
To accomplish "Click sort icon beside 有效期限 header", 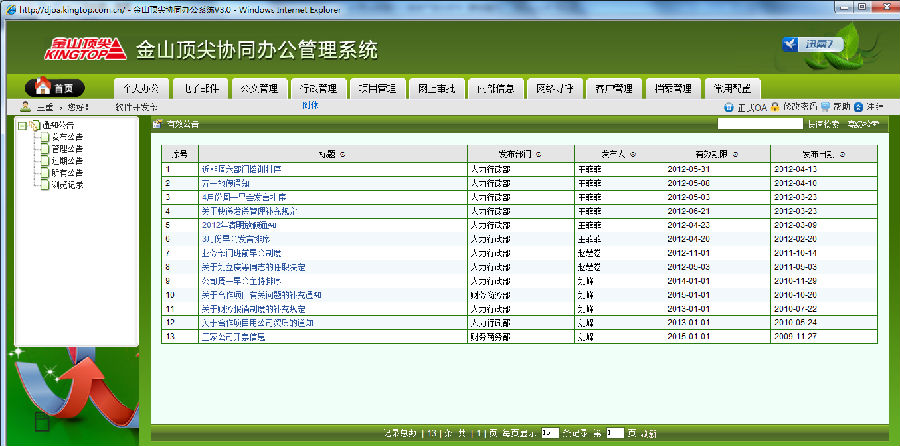I will coord(736,155).
